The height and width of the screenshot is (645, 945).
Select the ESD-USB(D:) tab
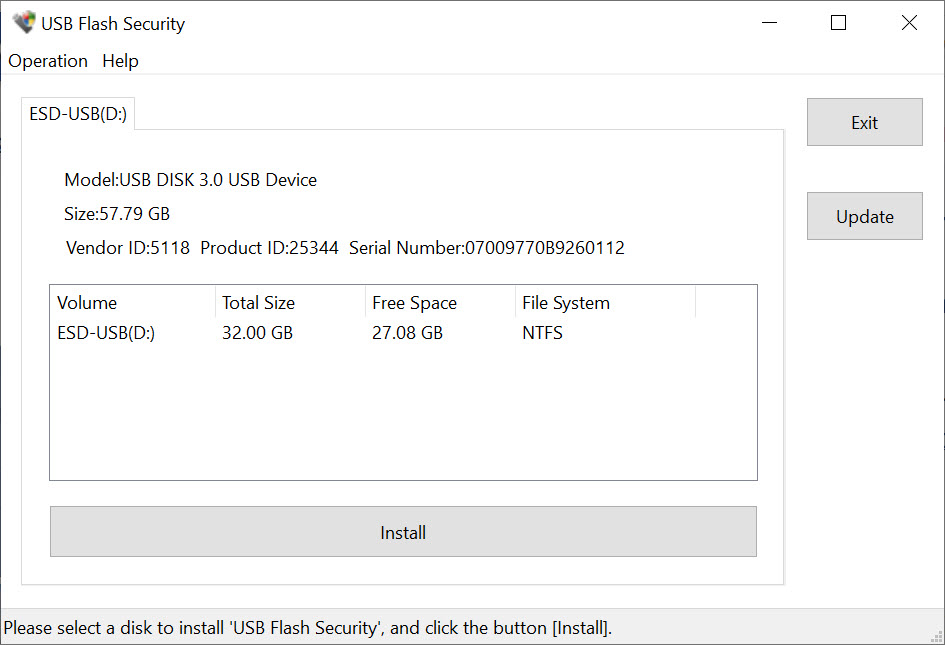(78, 114)
